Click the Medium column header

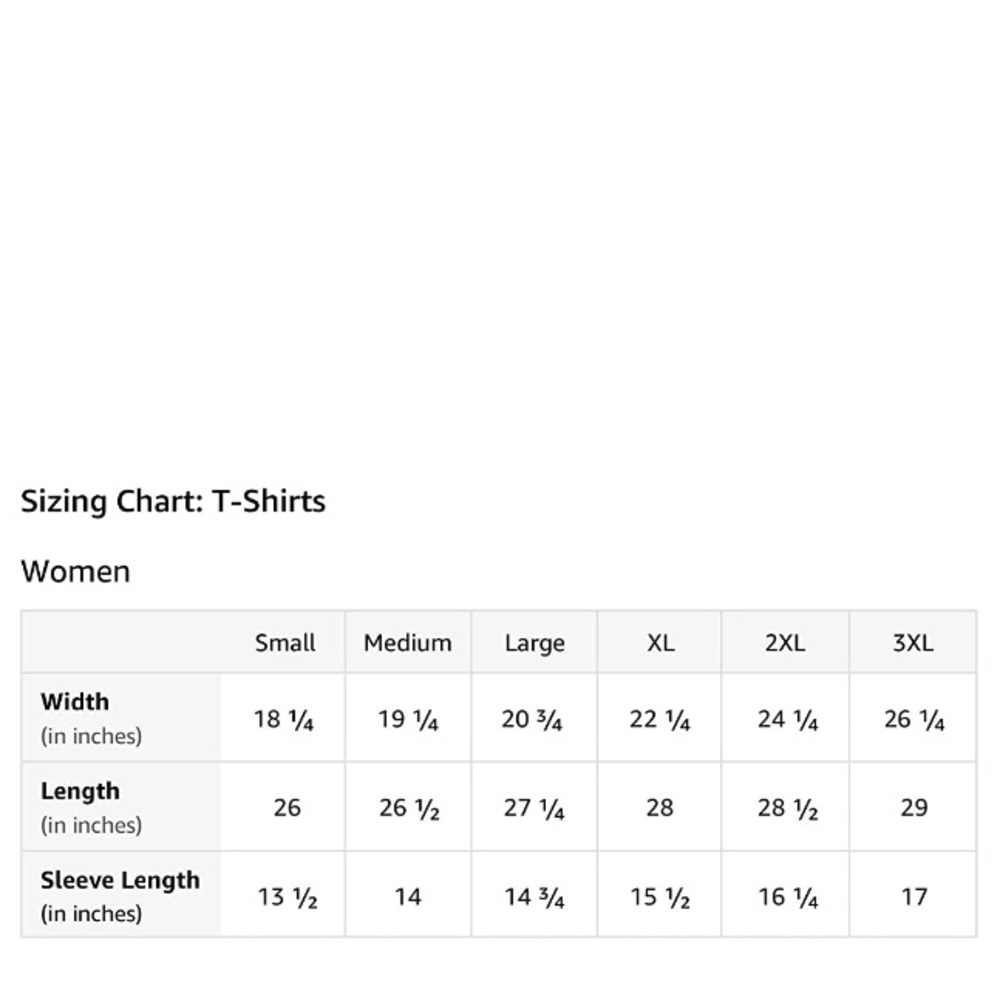(x=408, y=642)
